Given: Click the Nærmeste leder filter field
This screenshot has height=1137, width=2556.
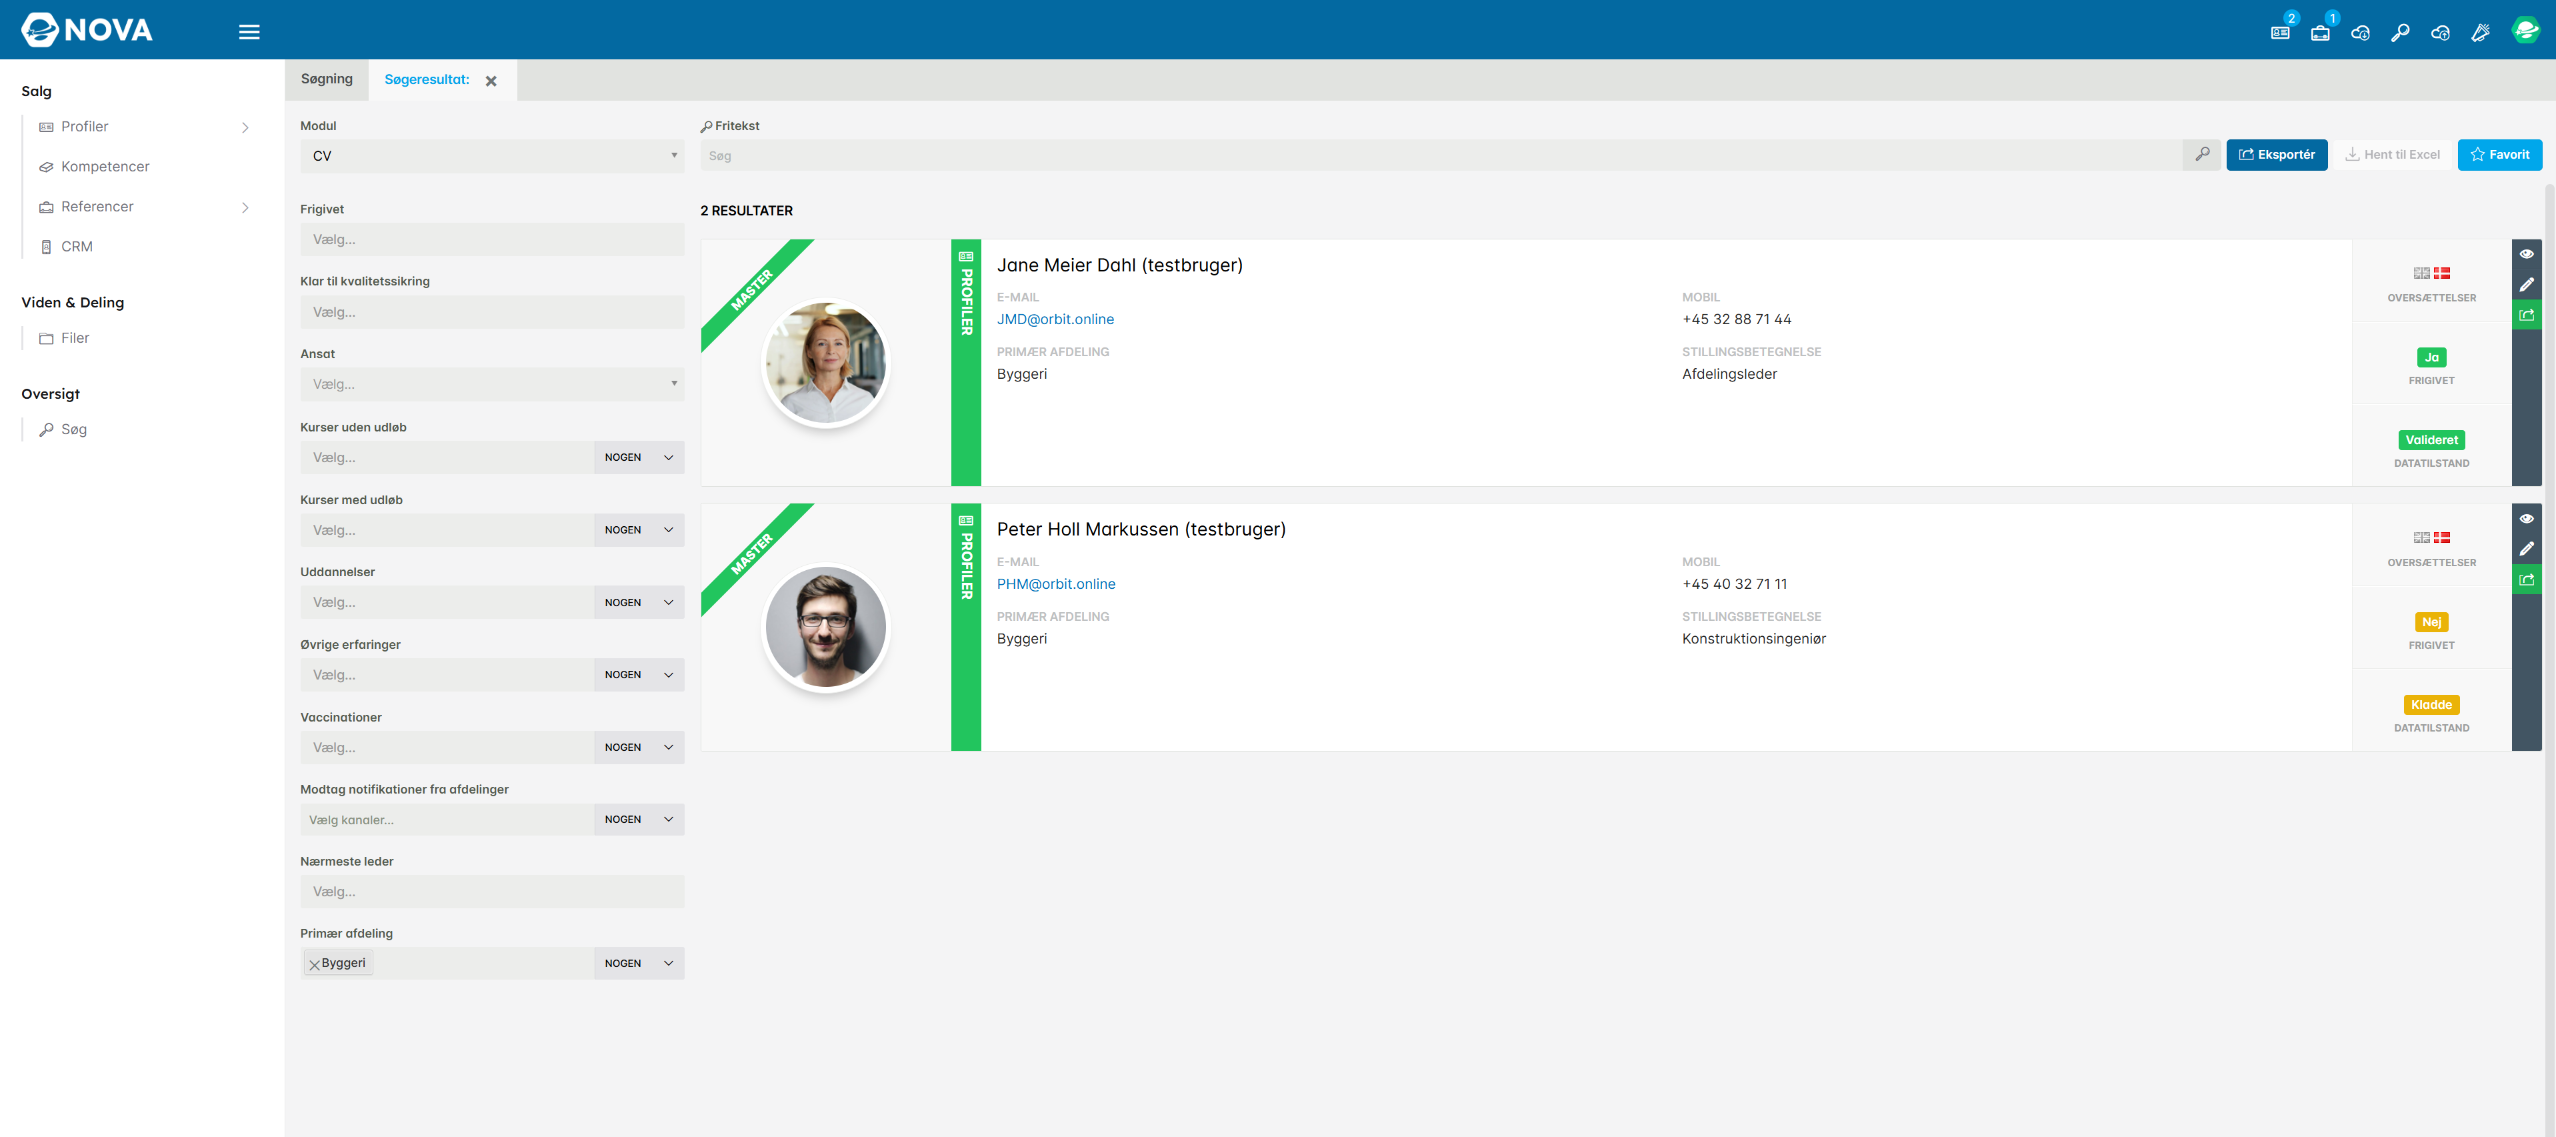Looking at the screenshot, I should tap(492, 892).
